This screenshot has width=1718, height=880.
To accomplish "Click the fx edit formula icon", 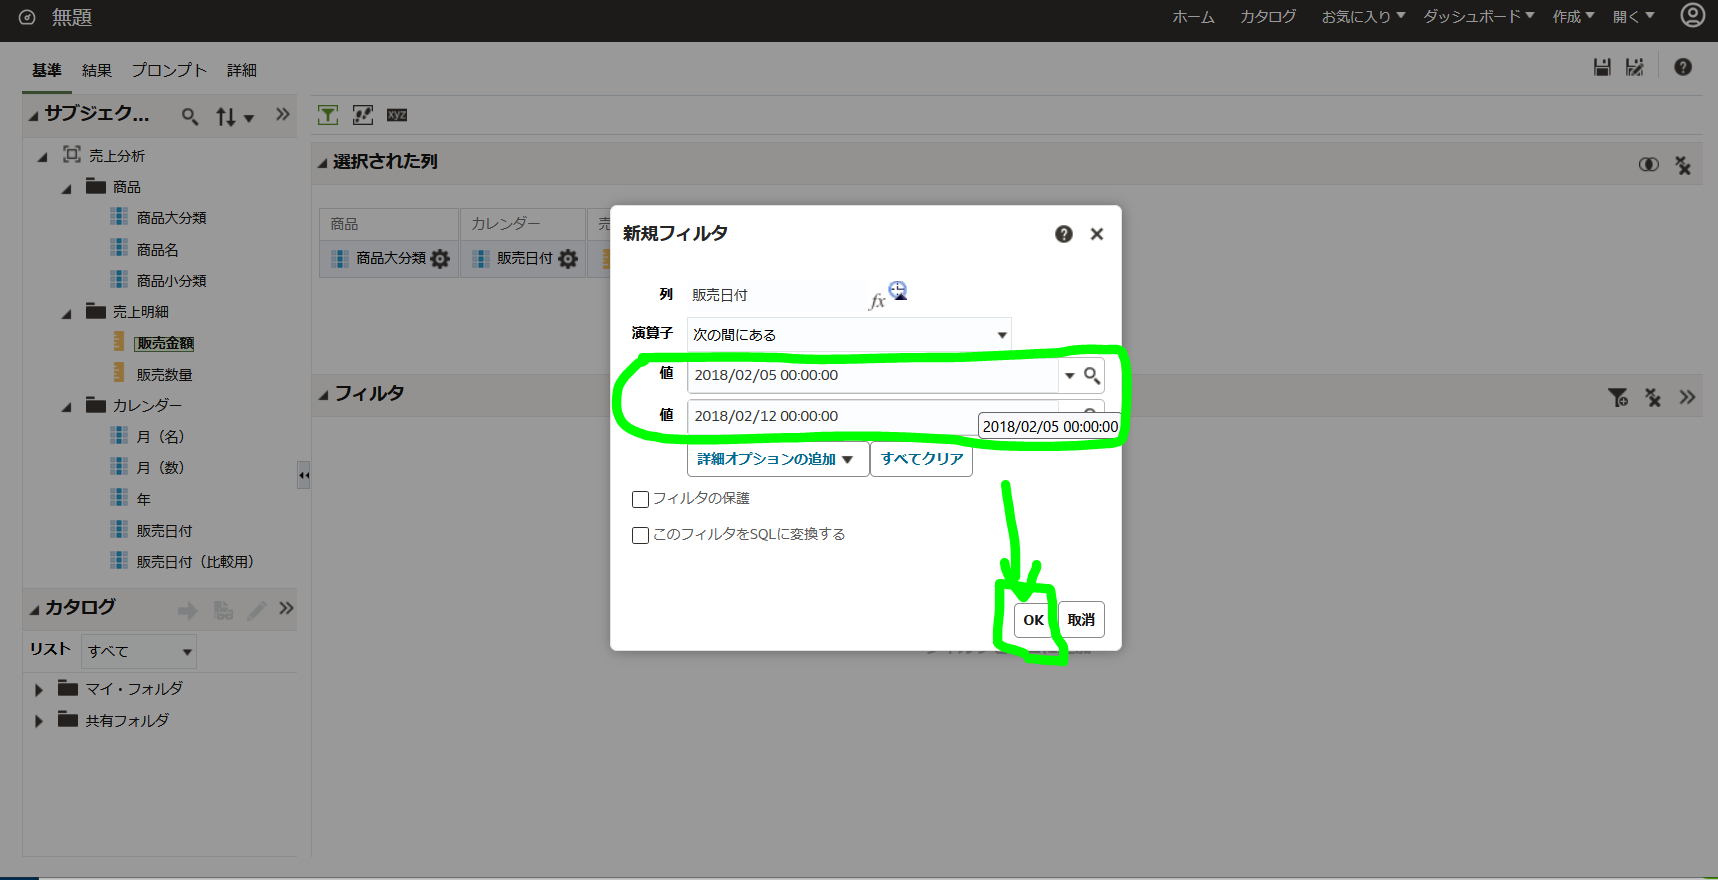I will 877,301.
